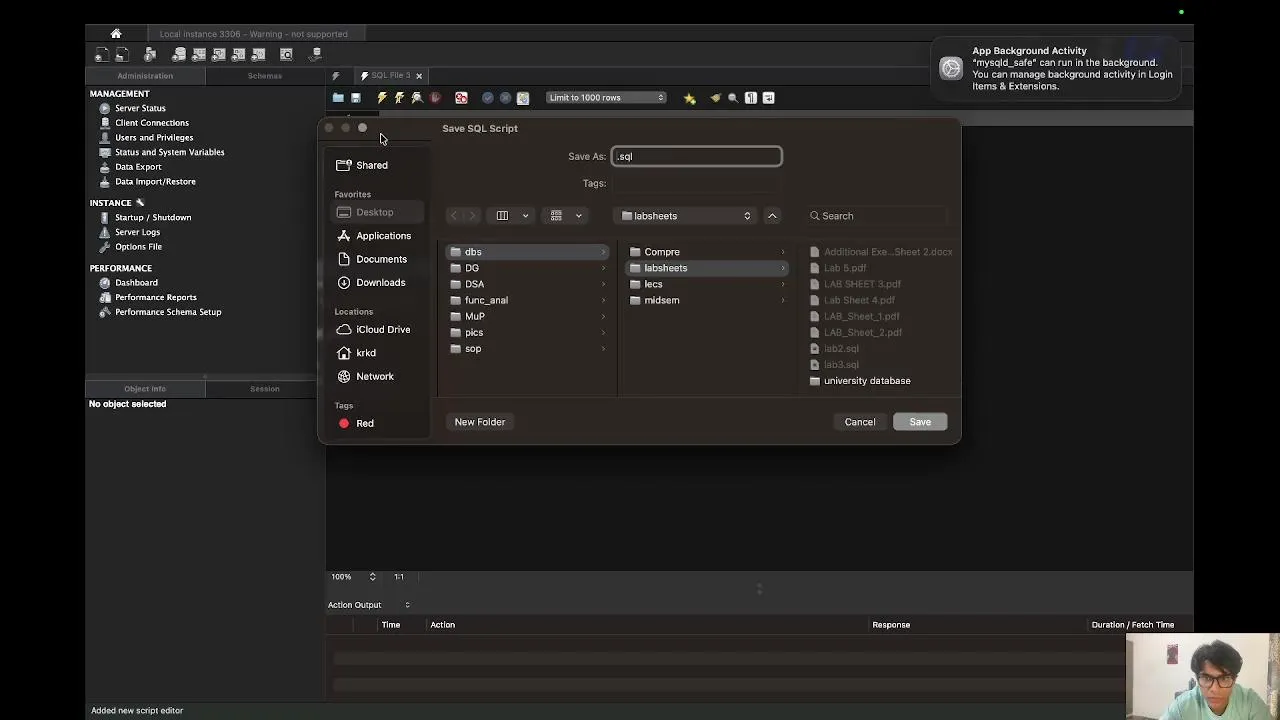Switch to the Schemas tab

tap(265, 76)
